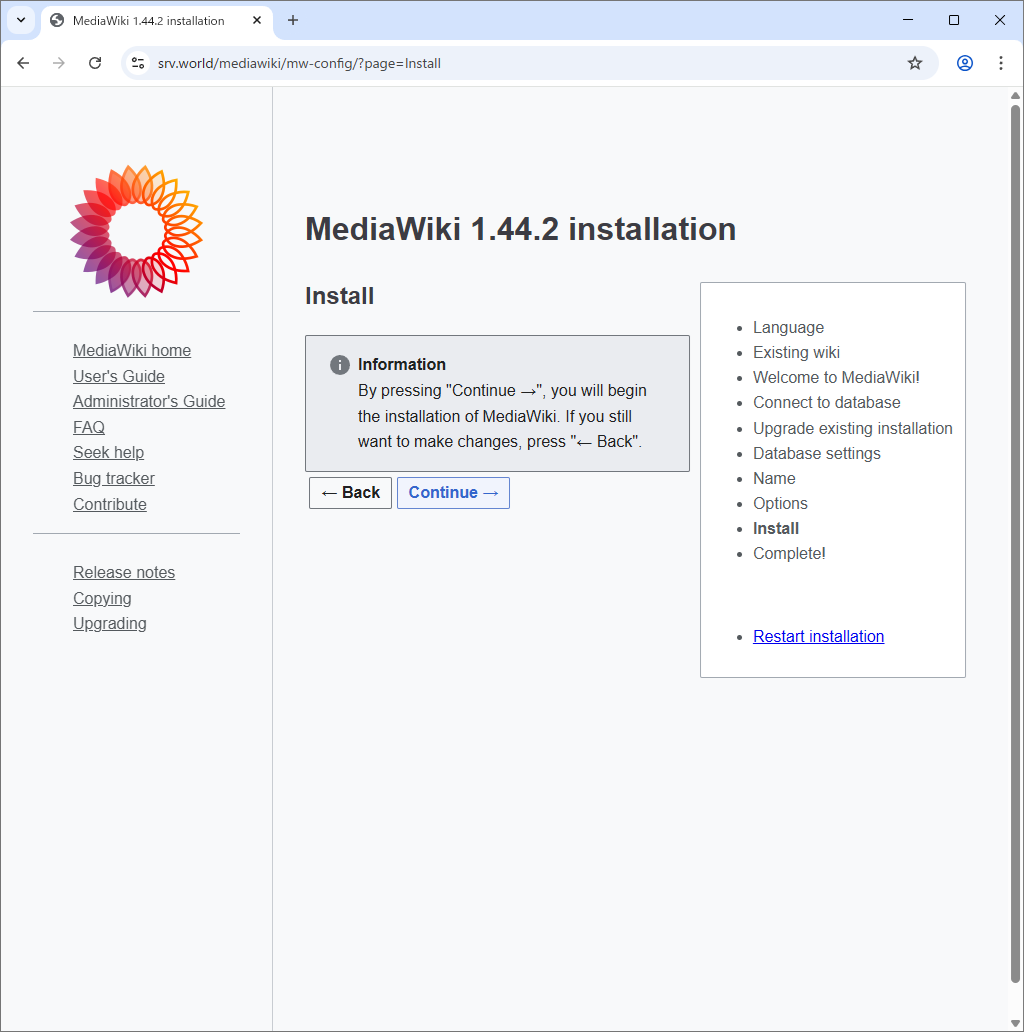This screenshot has height=1032, width=1024.
Task: Open the Administrator's Guide link
Action: click(149, 401)
